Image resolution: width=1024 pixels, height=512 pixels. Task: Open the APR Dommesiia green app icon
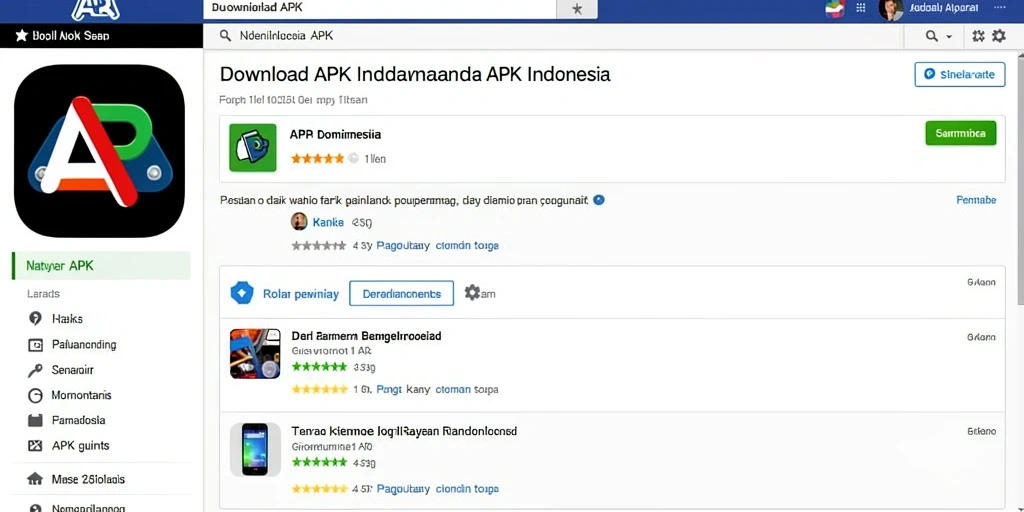(x=253, y=148)
